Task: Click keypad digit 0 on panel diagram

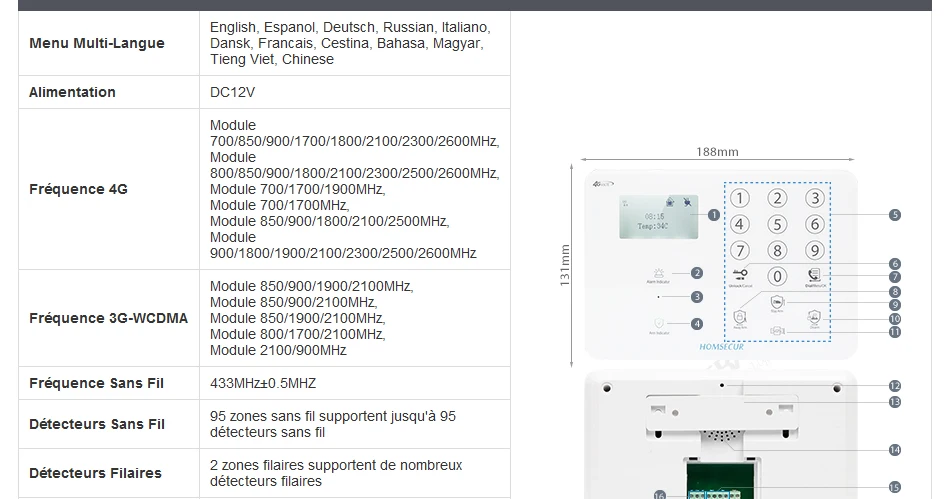Action: tap(777, 277)
